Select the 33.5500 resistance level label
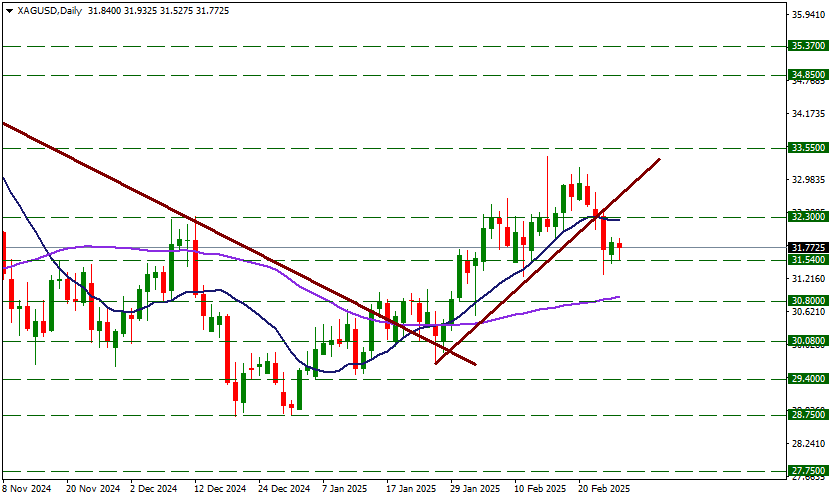 pyautogui.click(x=808, y=148)
